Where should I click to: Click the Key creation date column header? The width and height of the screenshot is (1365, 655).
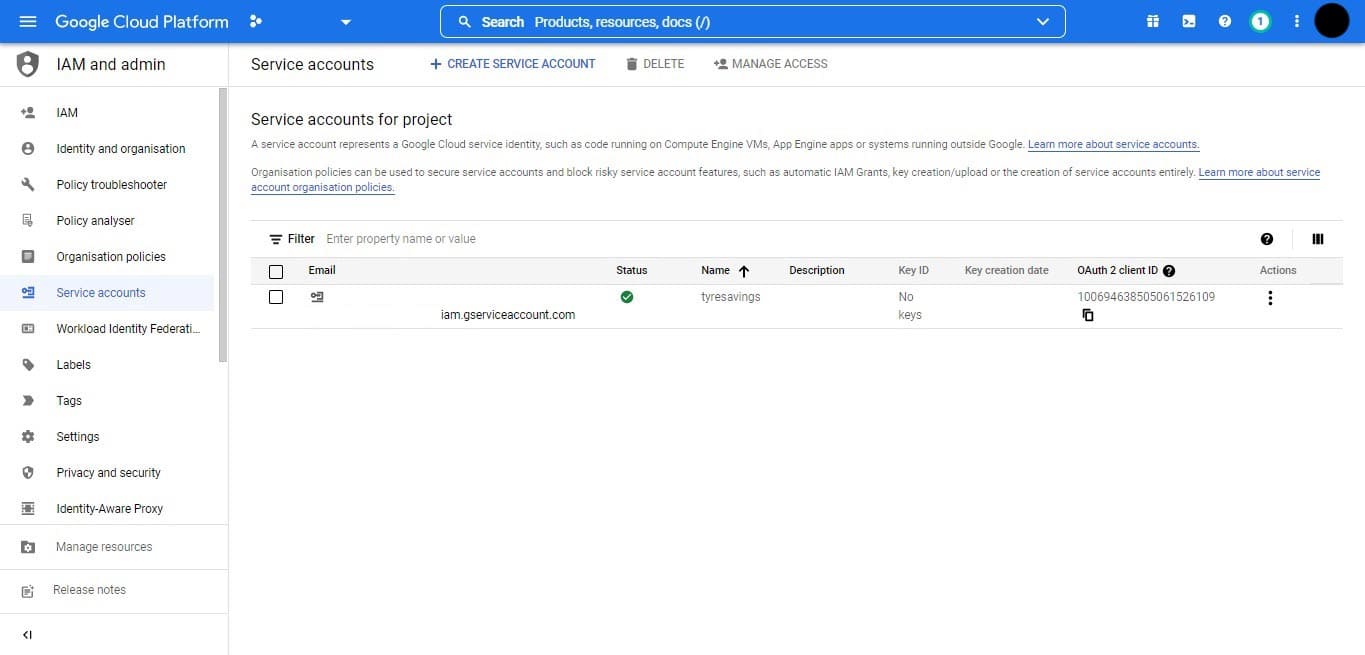coord(1007,270)
